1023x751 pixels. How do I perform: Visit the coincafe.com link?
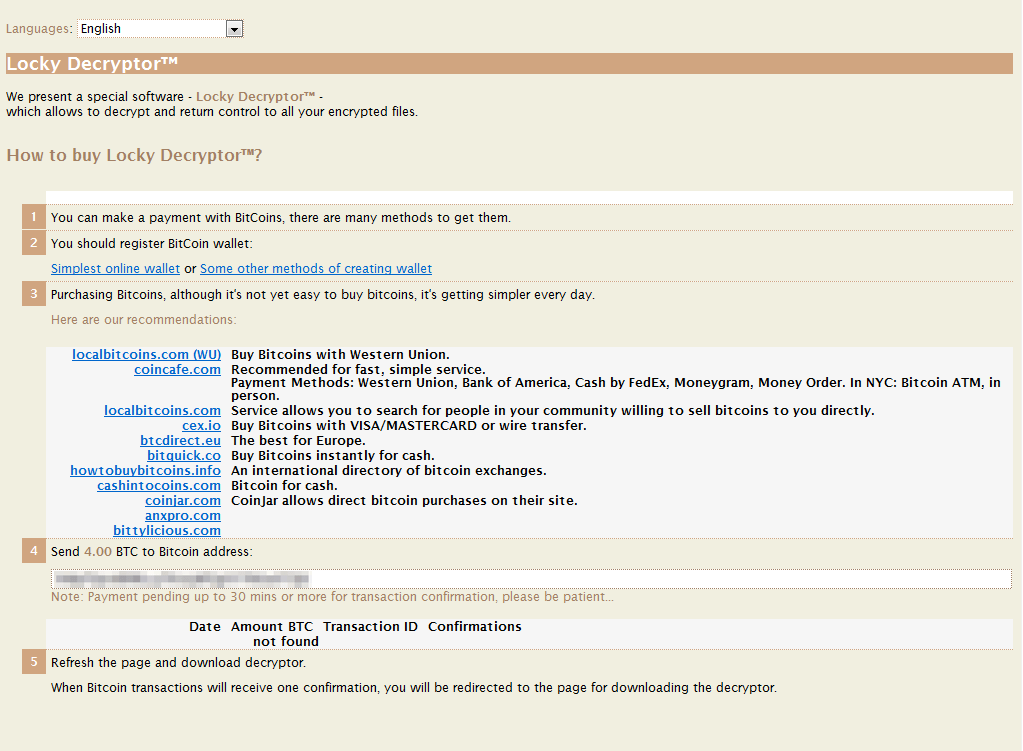pos(177,370)
